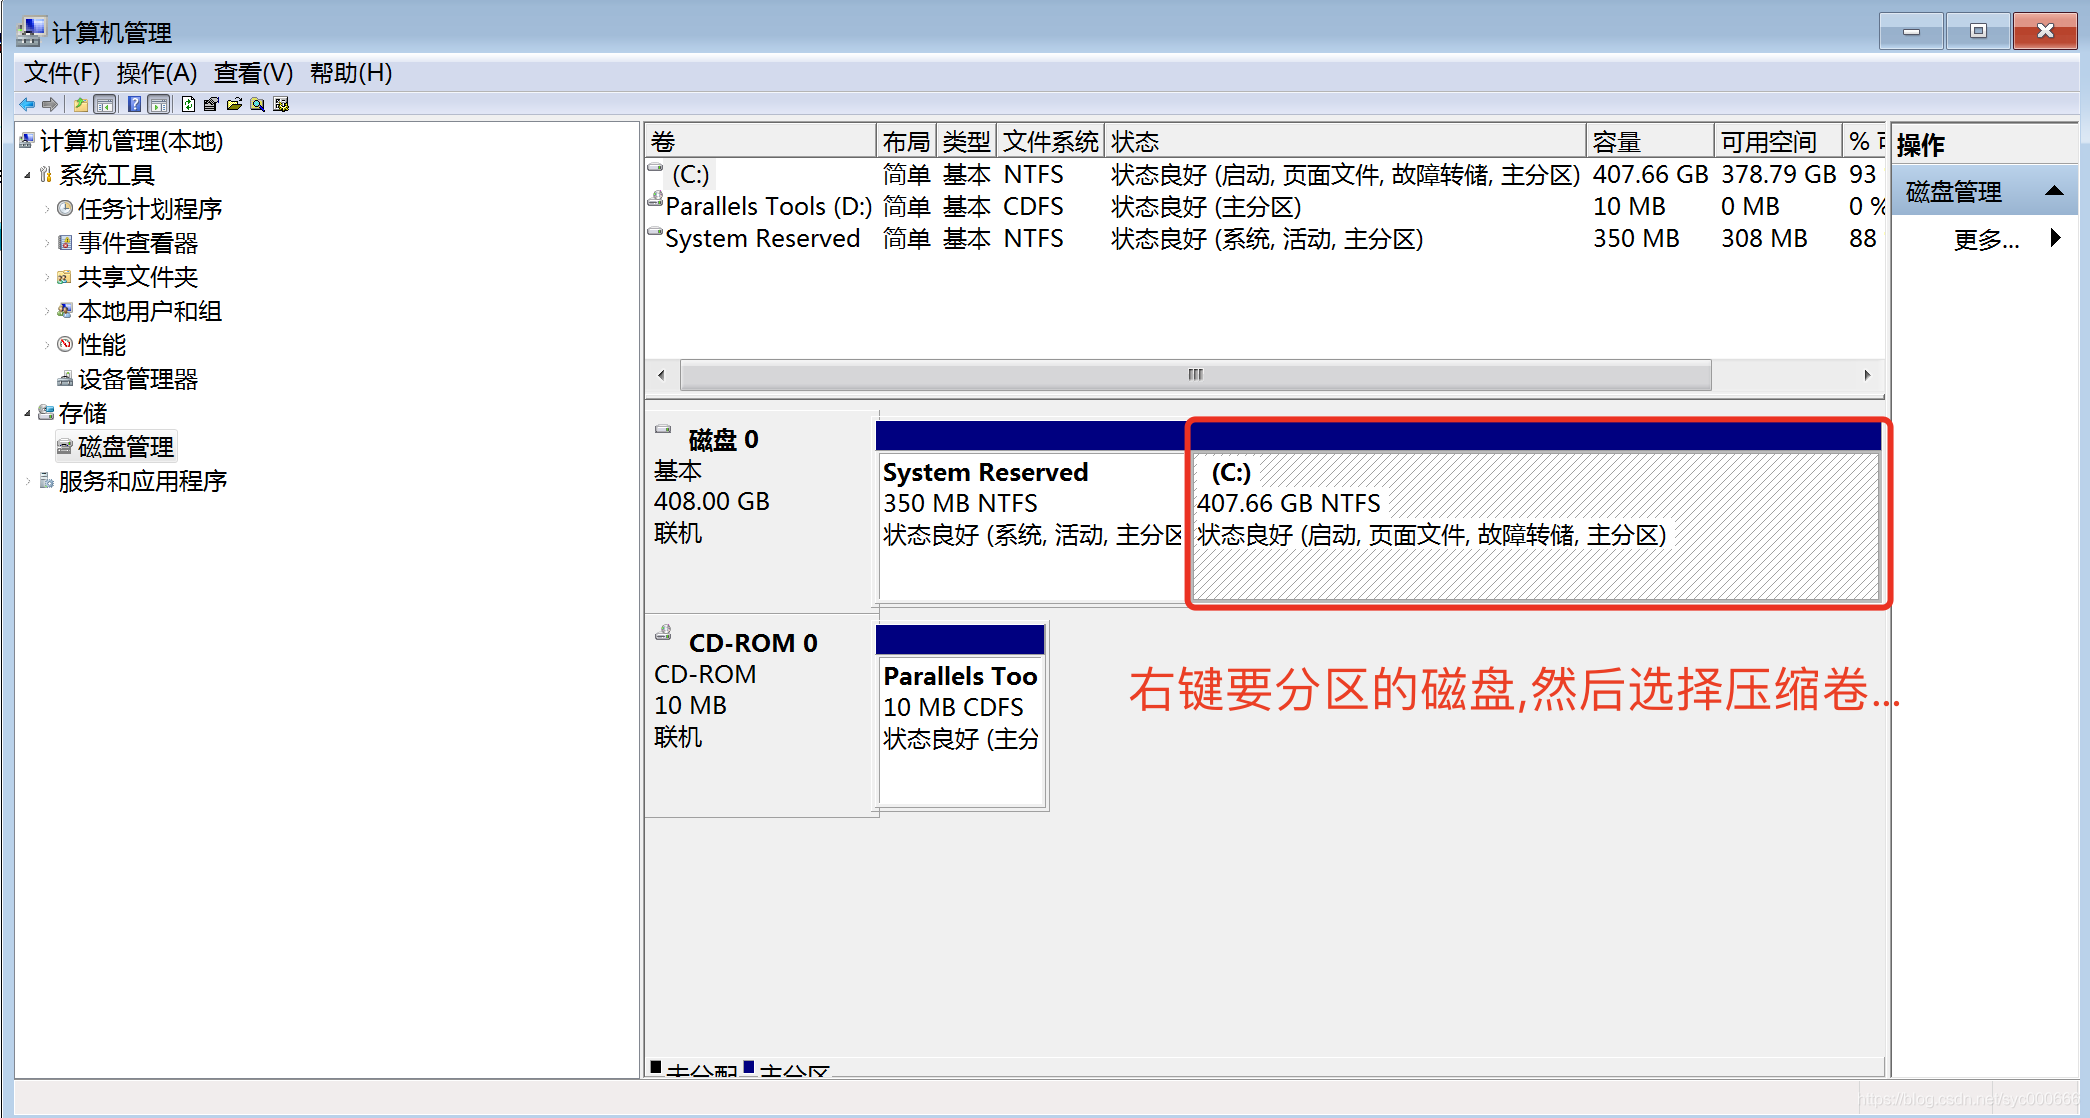Click the blue Help question mark icon
The width and height of the screenshot is (2090, 1118).
tap(134, 104)
